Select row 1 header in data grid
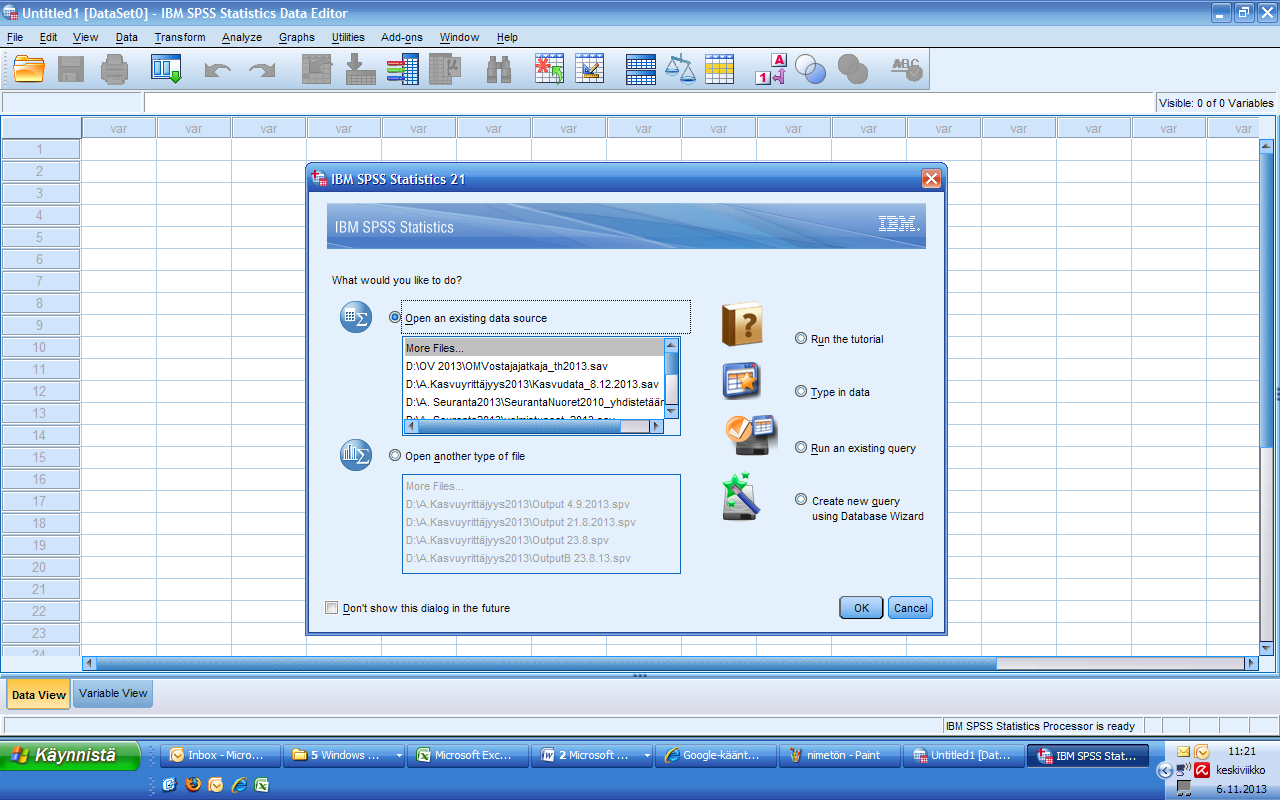 [40, 149]
